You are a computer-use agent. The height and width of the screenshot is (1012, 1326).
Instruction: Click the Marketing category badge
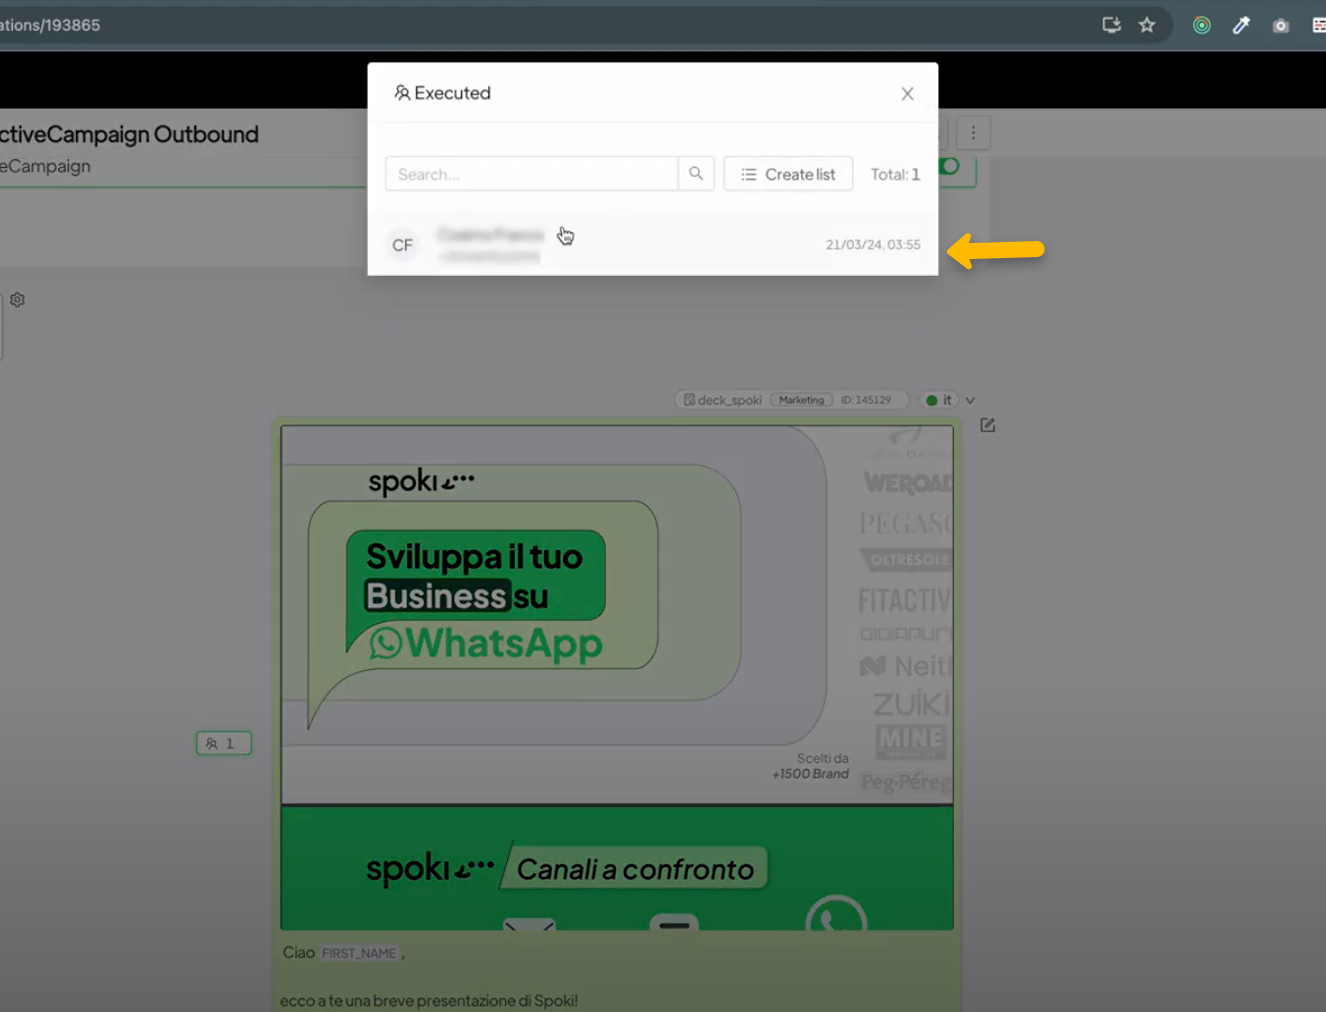[801, 400]
